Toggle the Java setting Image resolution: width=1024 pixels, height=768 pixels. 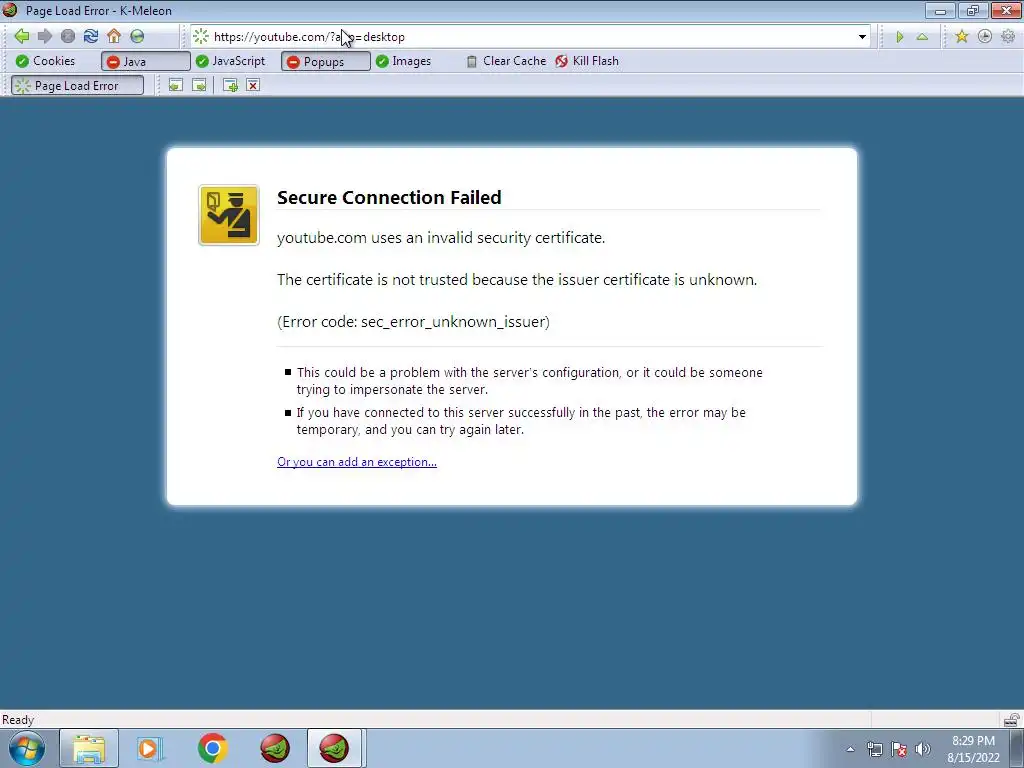point(146,61)
